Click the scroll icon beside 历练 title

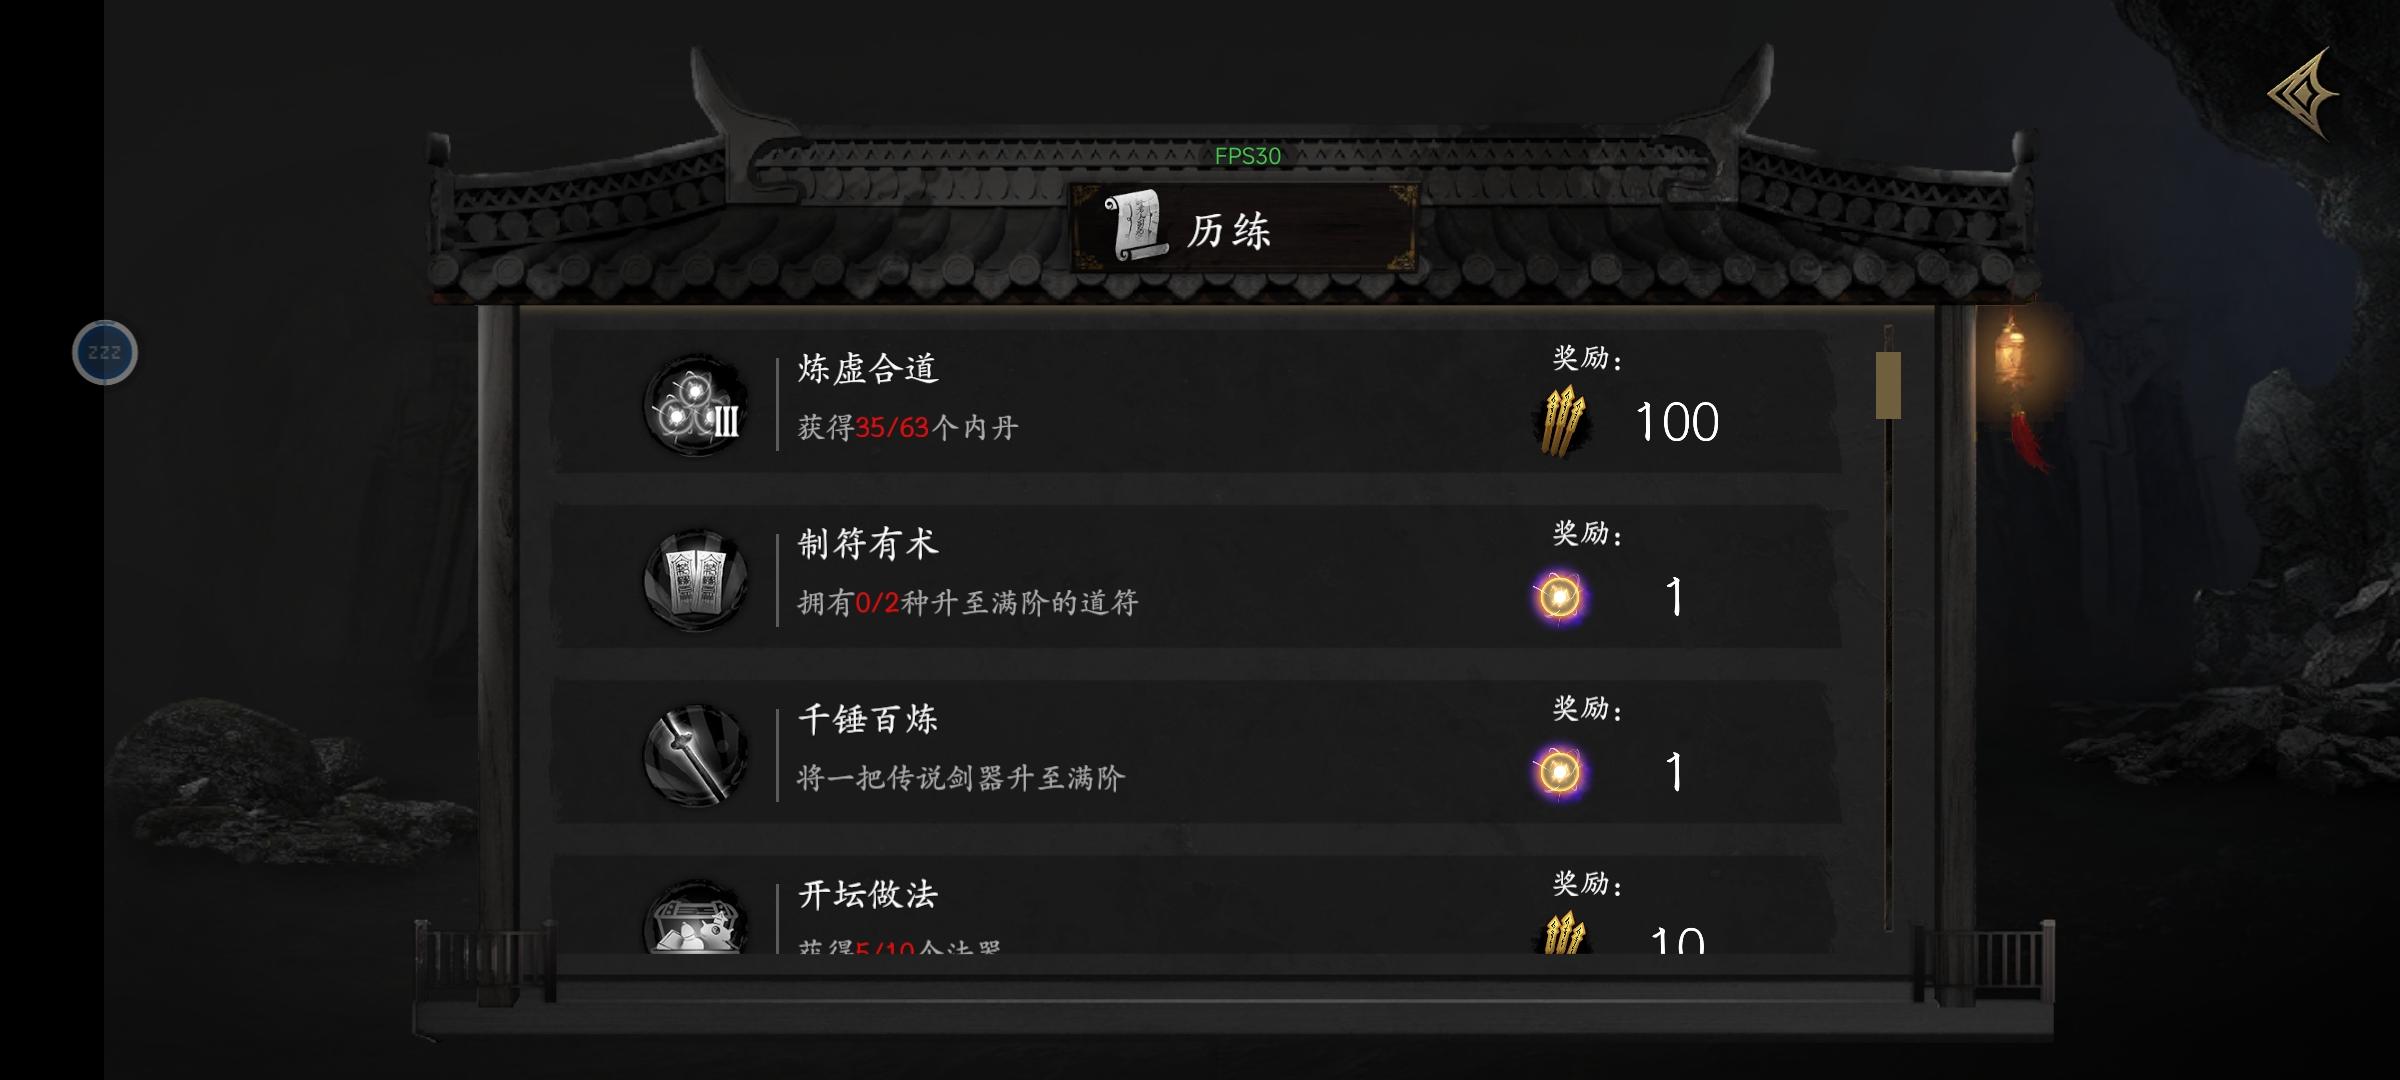[x=1136, y=227]
